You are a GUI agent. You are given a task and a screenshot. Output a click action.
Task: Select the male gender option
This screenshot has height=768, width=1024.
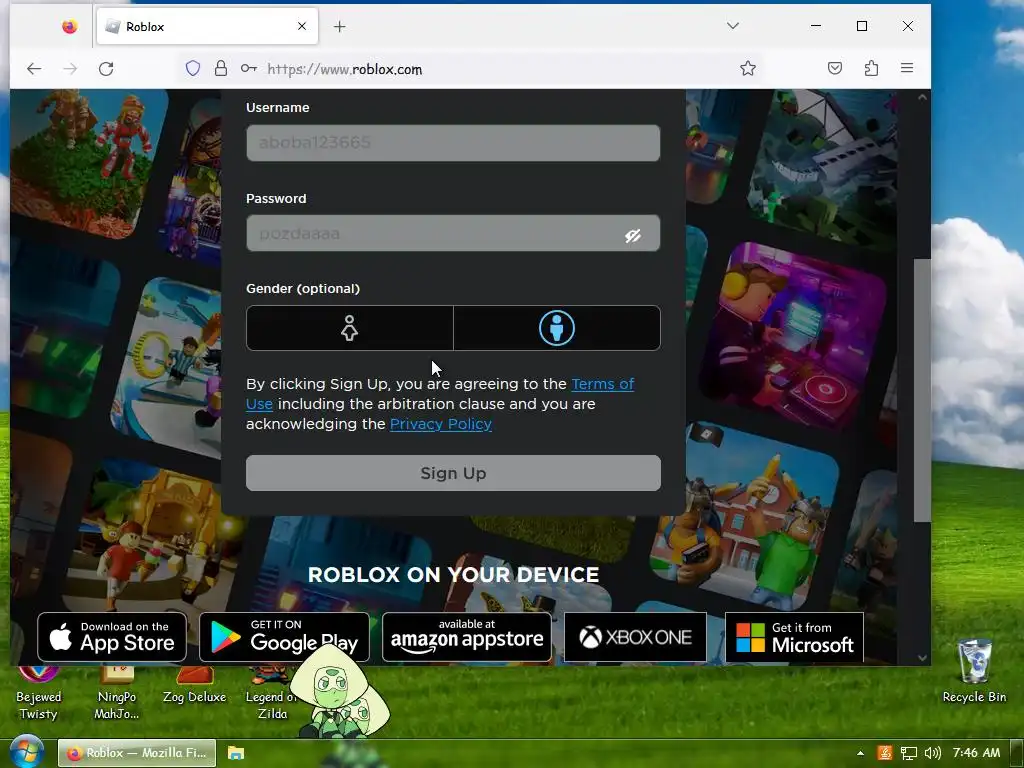(556, 328)
